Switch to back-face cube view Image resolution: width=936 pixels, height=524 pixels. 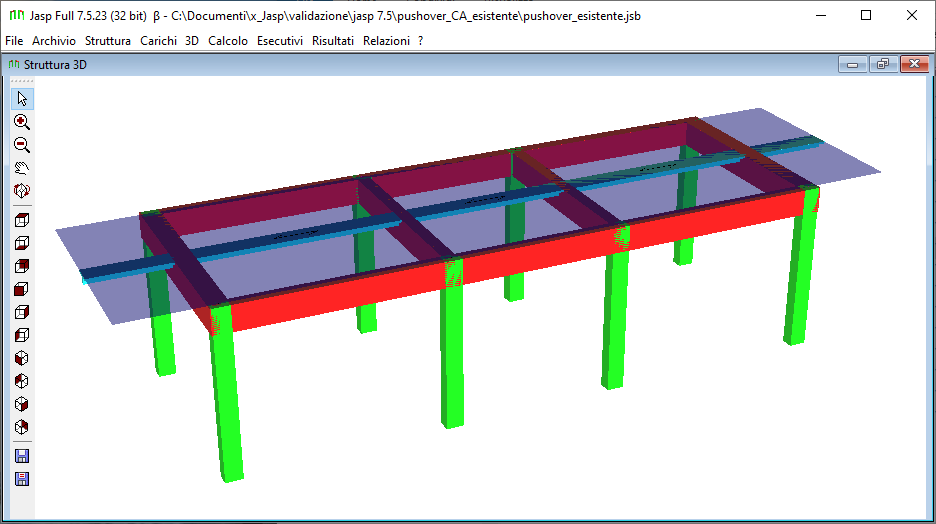[22, 266]
